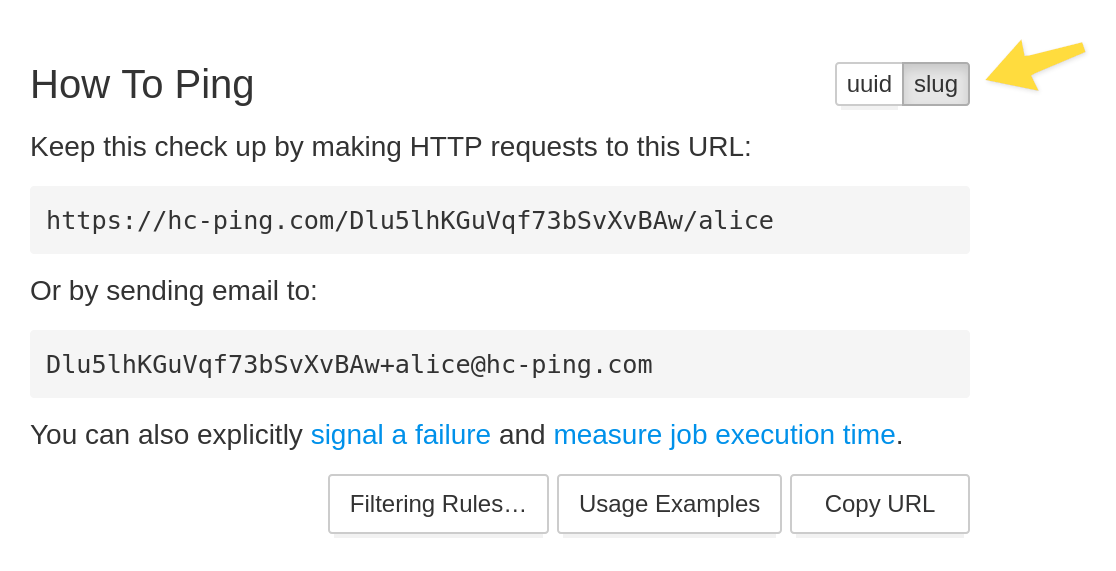Click the 'How To Ping' heading
Image resolution: width=1116 pixels, height=571 pixels.
(142, 84)
